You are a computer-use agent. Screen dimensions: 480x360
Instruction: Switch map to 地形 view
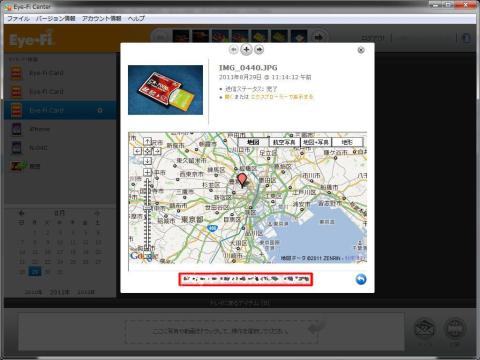[347, 142]
